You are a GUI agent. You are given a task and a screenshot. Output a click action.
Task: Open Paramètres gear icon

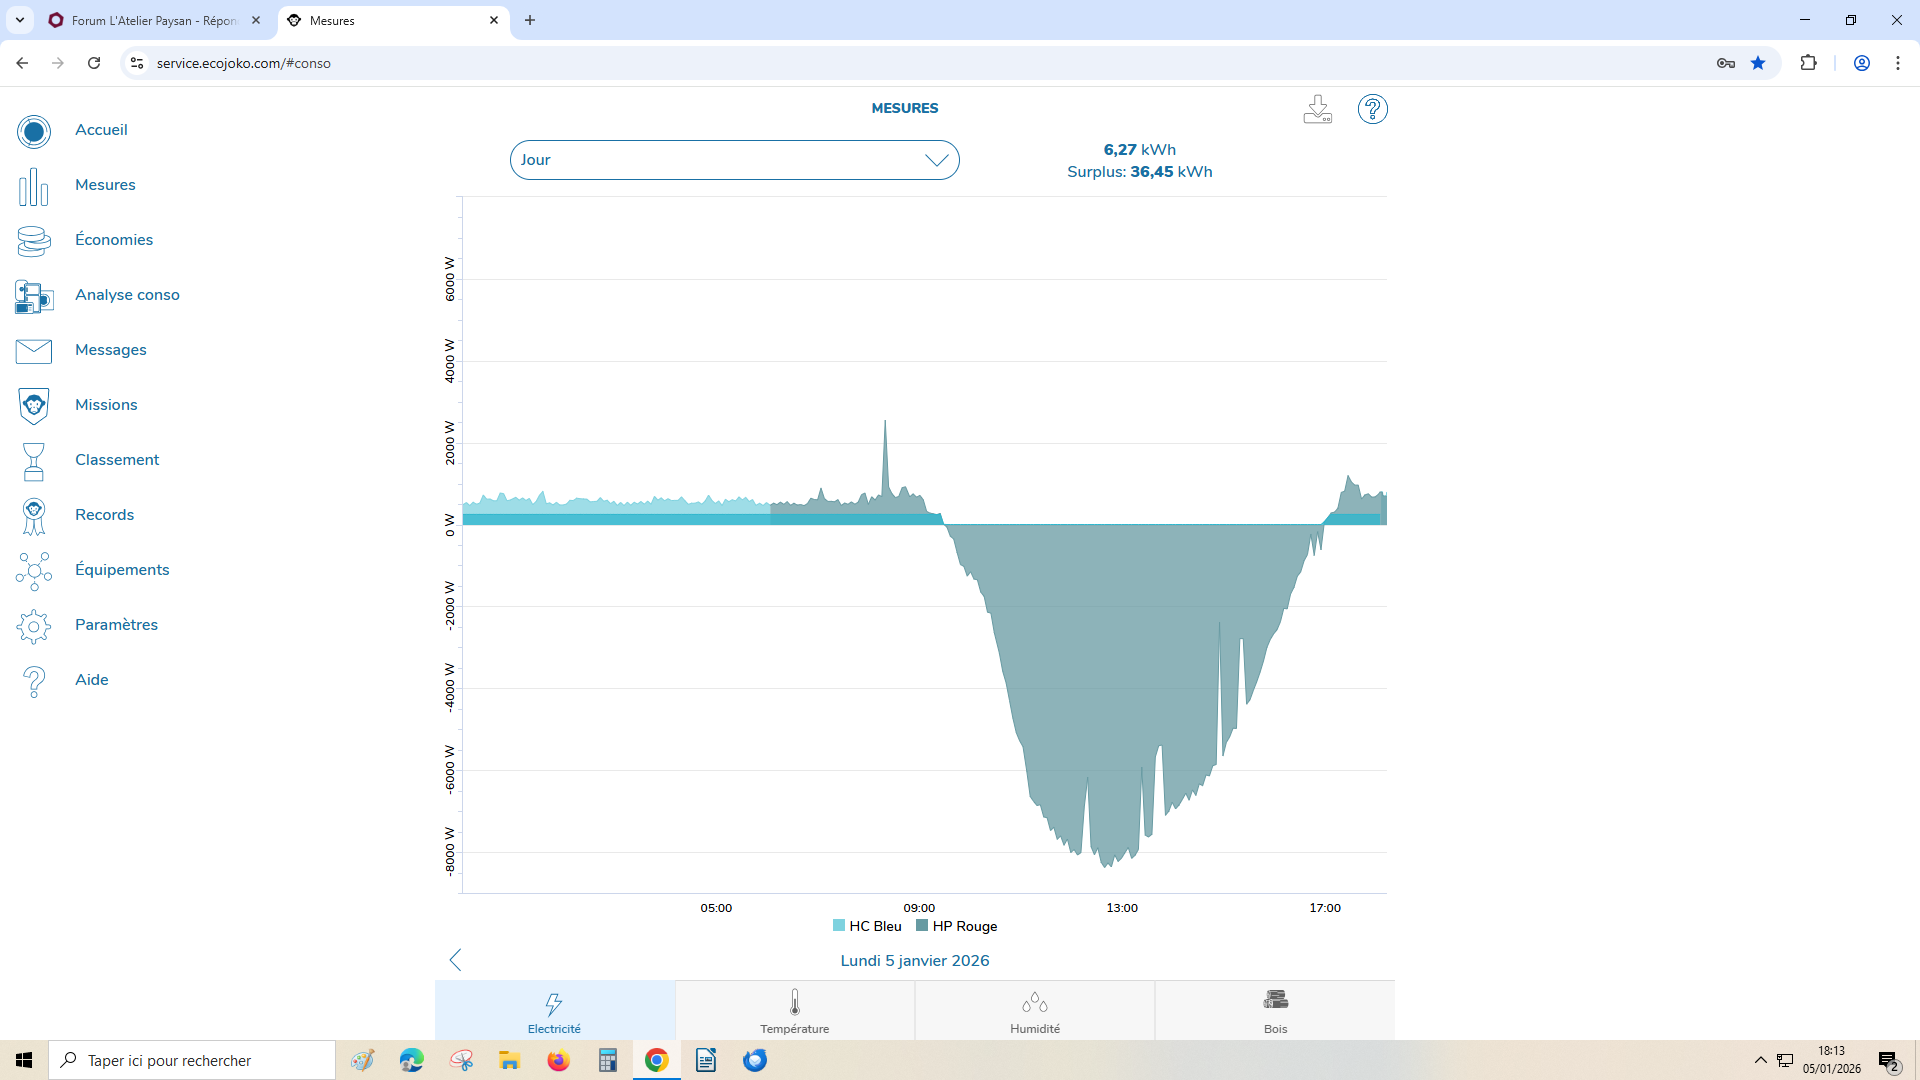coord(33,626)
